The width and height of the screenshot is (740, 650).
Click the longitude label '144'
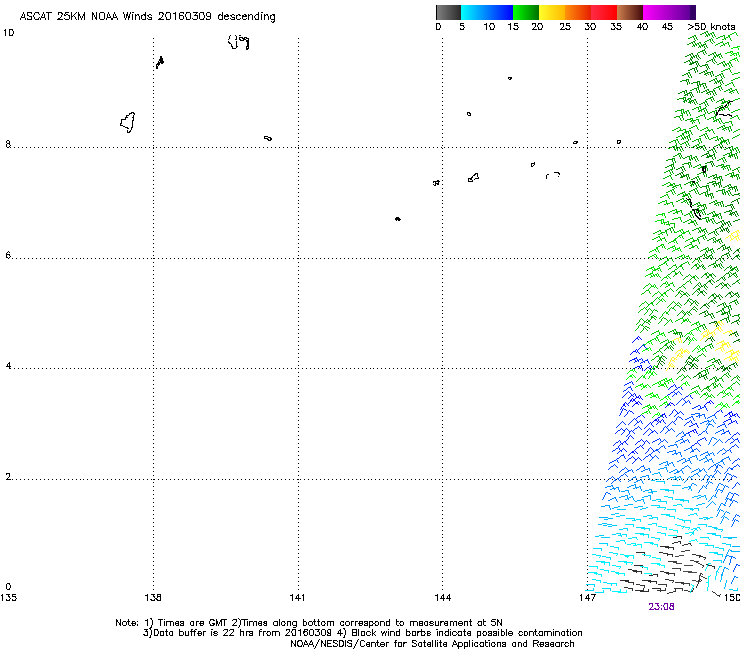[x=443, y=598]
